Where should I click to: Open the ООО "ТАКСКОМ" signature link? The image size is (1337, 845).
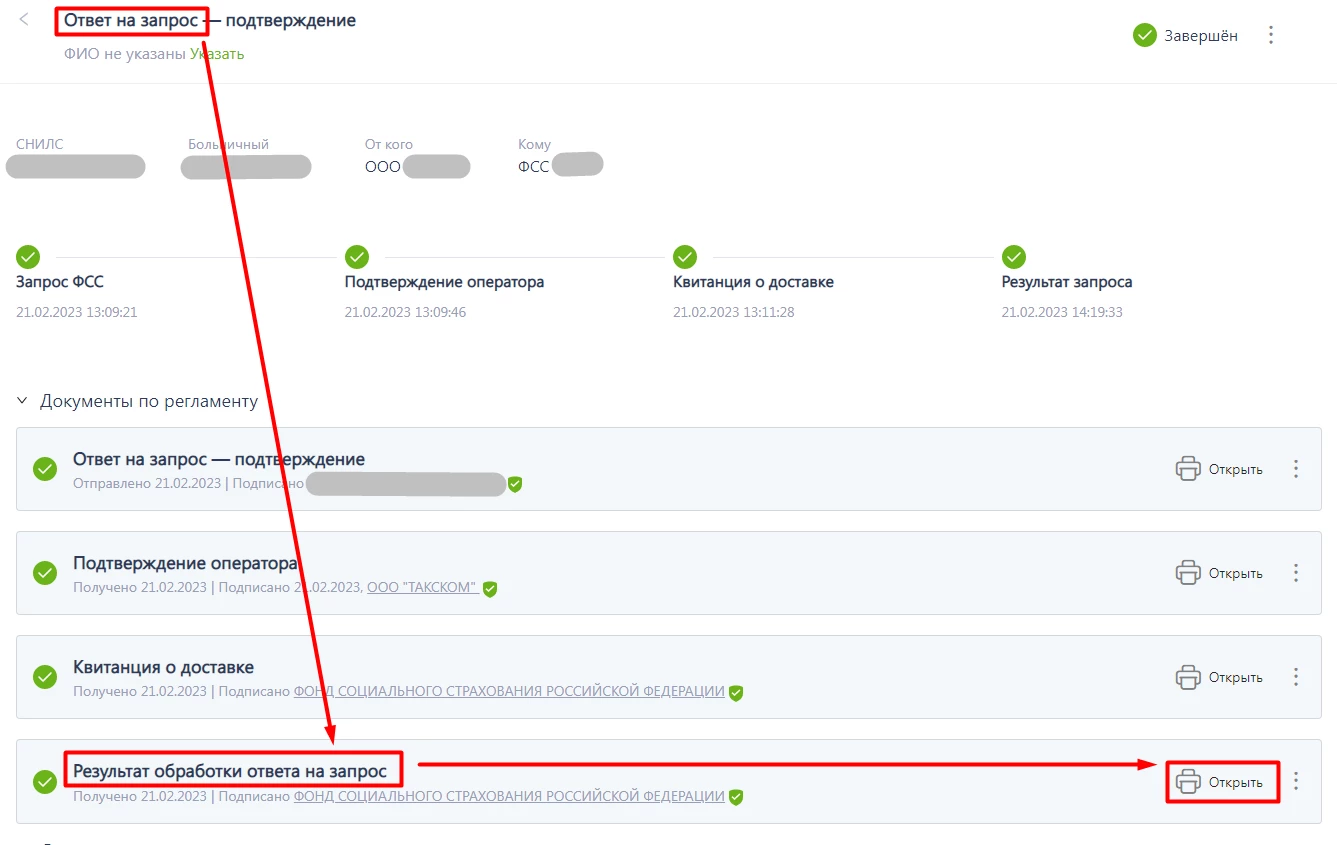tap(422, 588)
